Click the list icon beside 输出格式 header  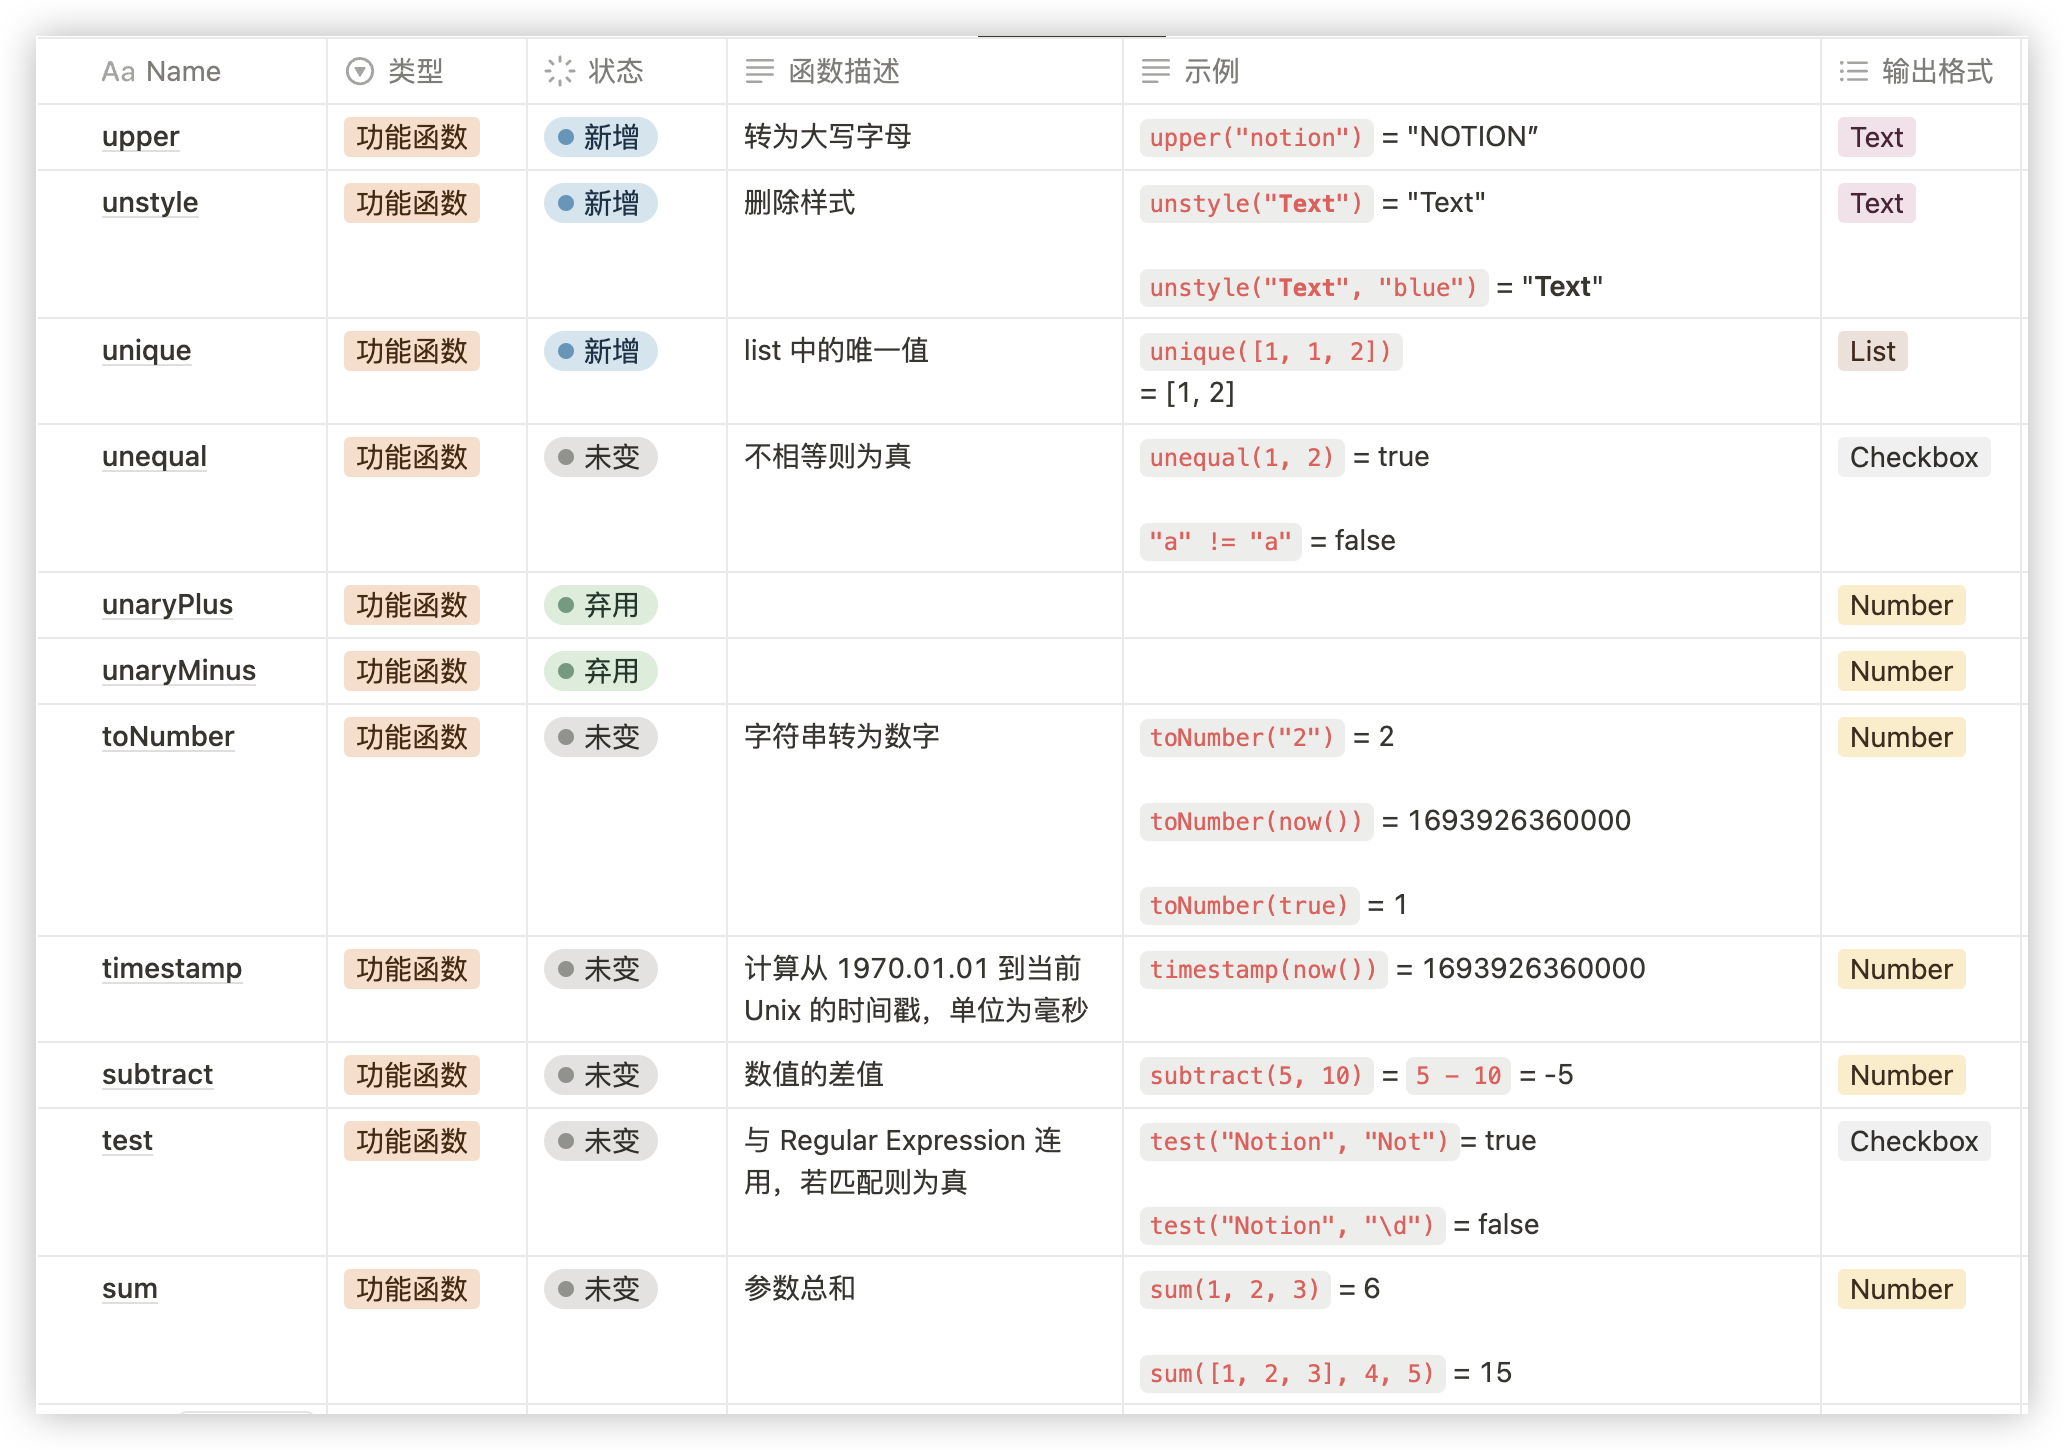coord(1853,71)
